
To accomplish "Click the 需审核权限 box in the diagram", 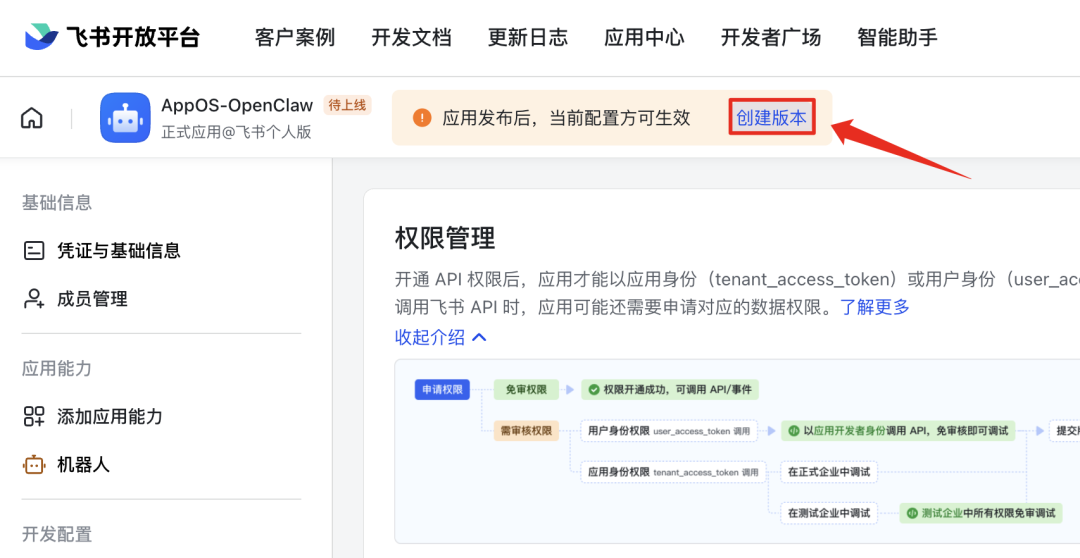I will coord(526,431).
